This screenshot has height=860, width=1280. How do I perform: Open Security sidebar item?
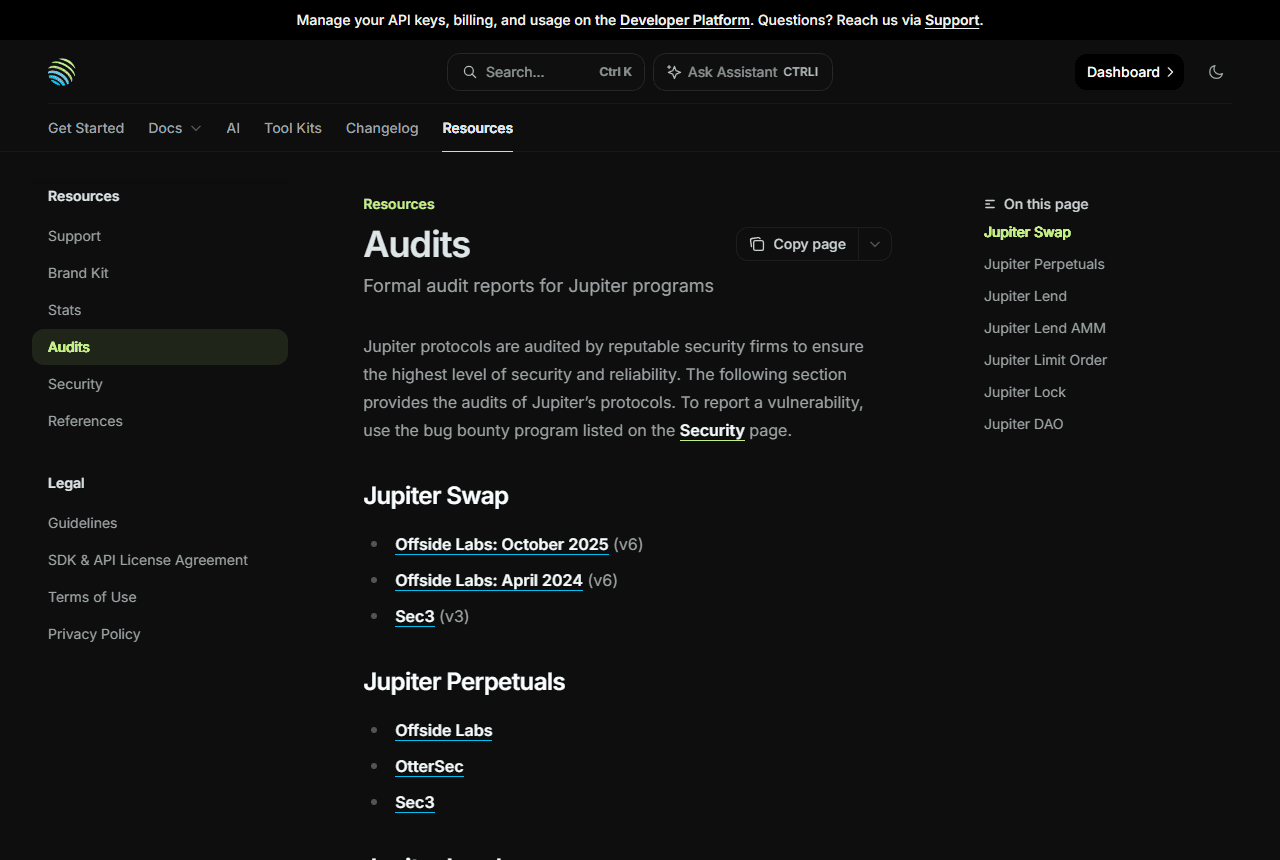(160, 384)
